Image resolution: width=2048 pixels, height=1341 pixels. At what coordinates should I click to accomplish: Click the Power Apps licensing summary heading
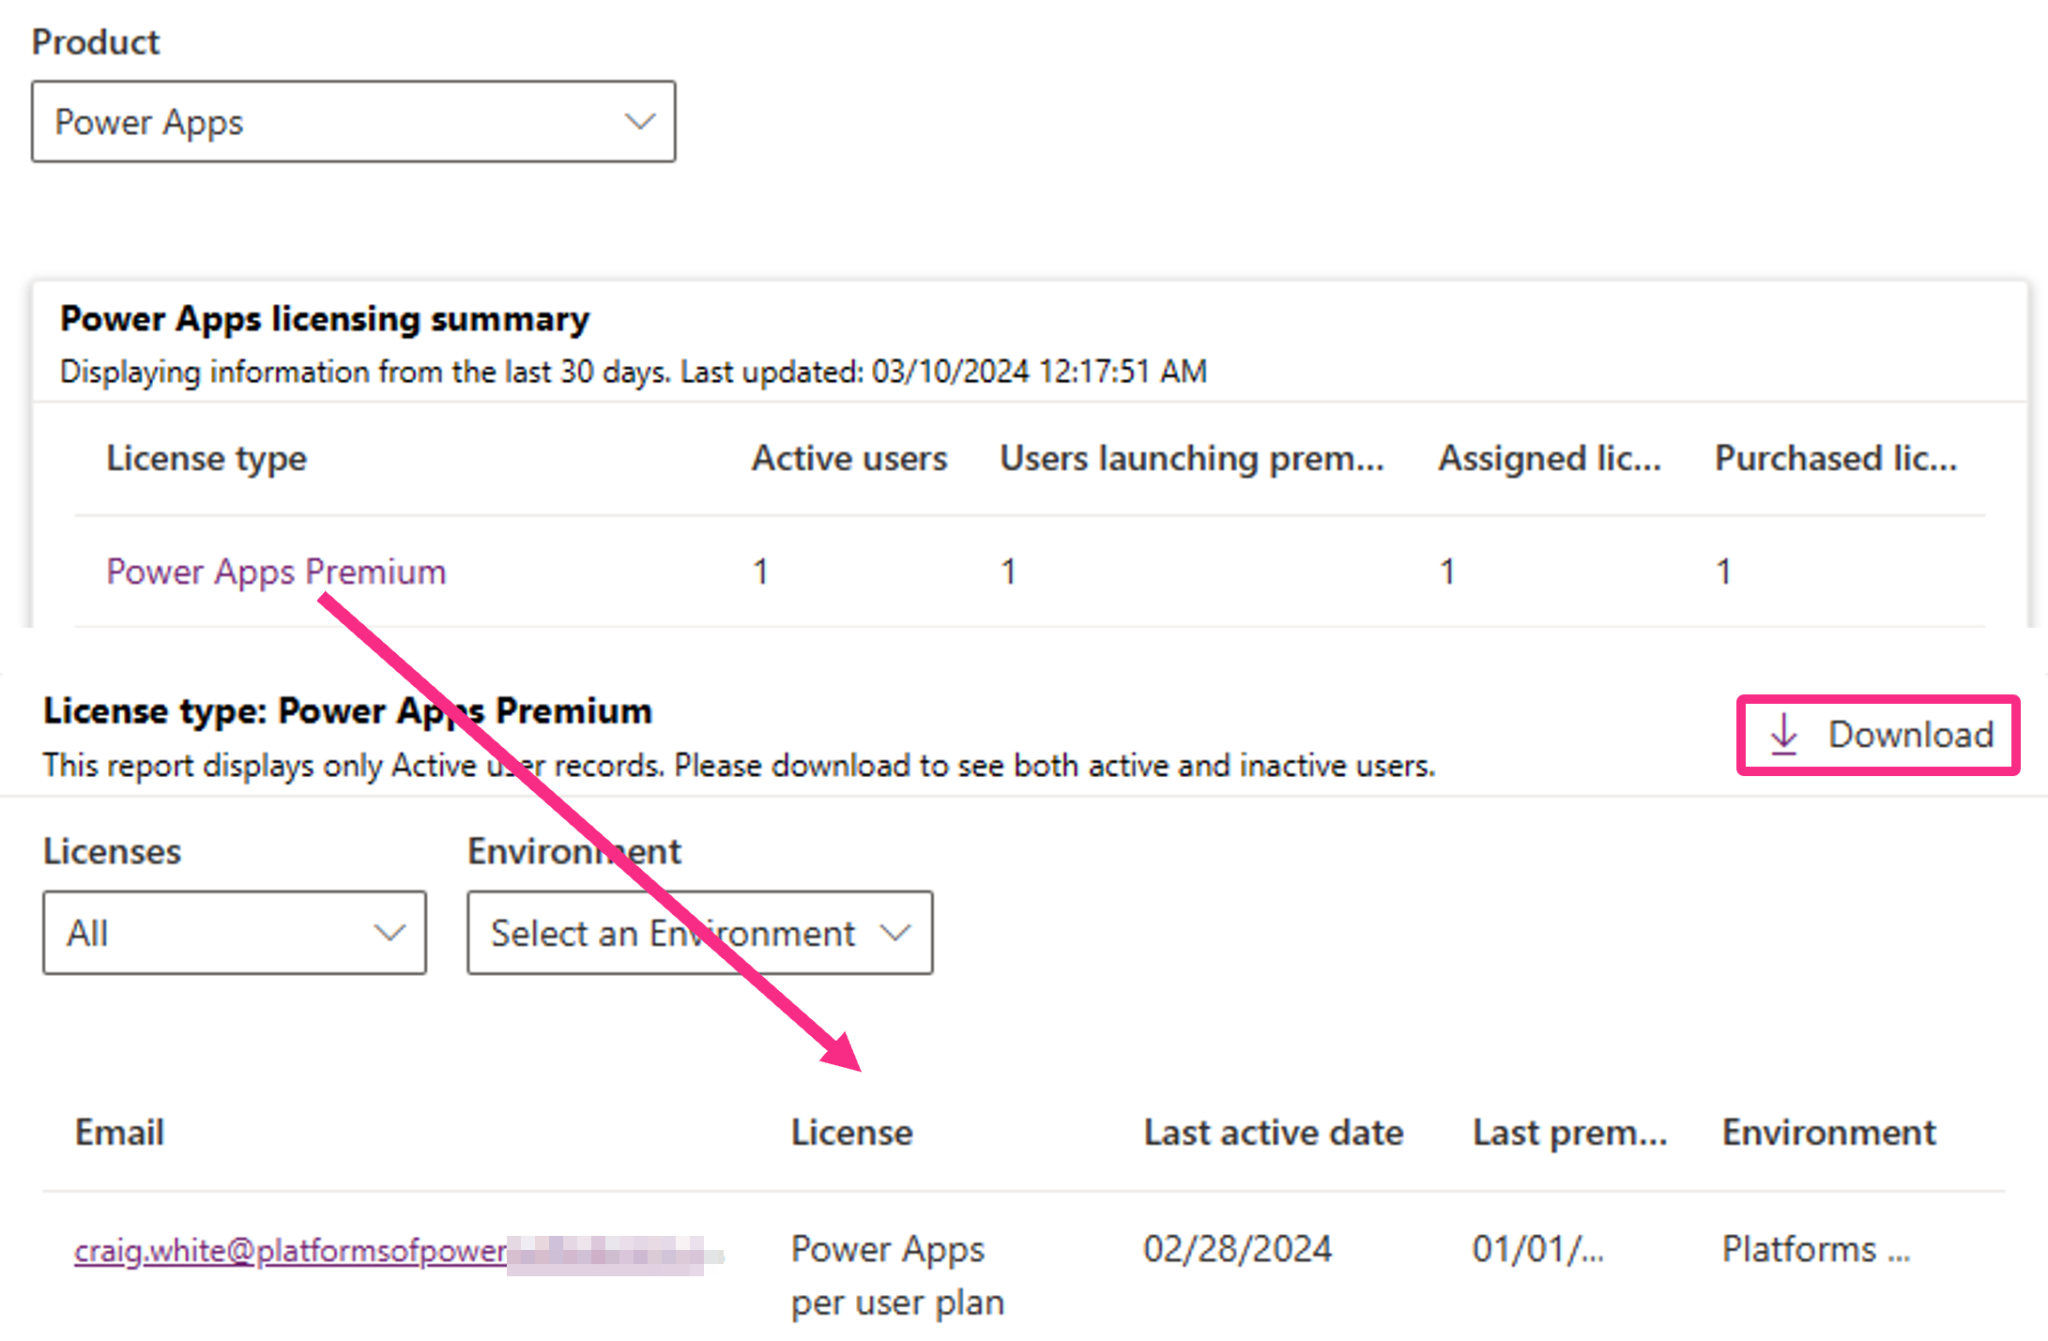(x=325, y=318)
